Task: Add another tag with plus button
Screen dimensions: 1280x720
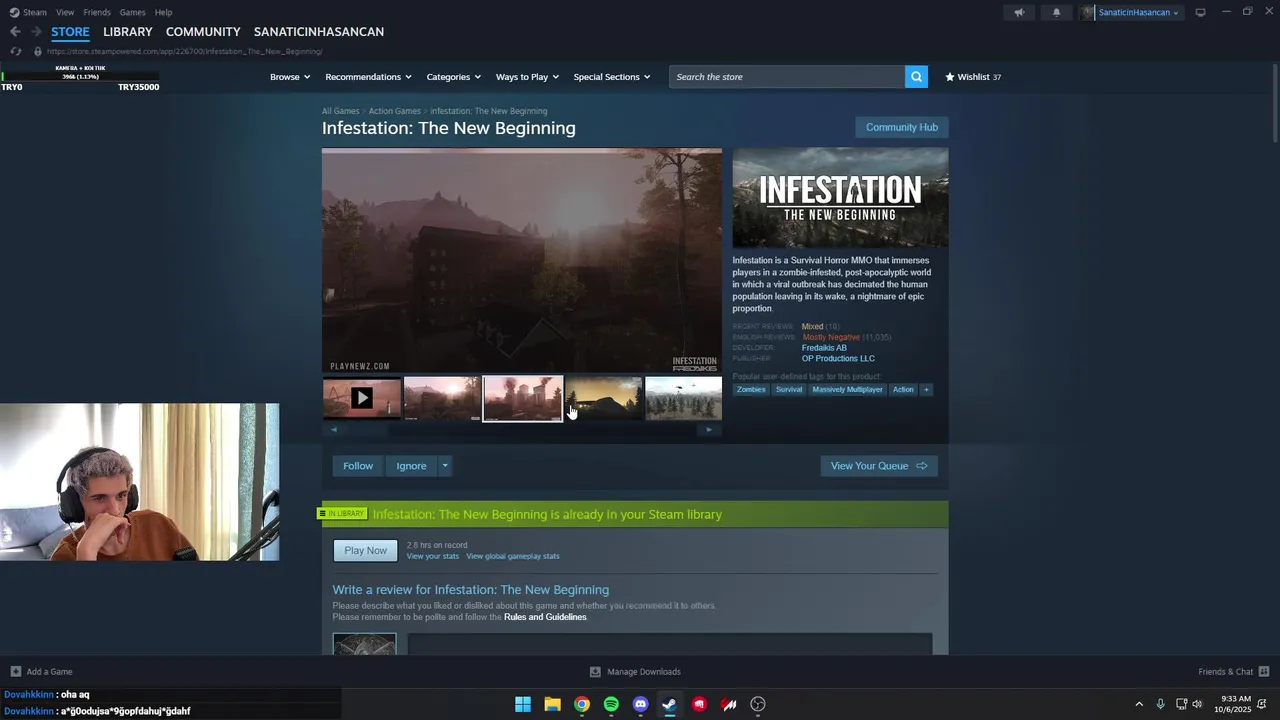Action: click(x=926, y=389)
